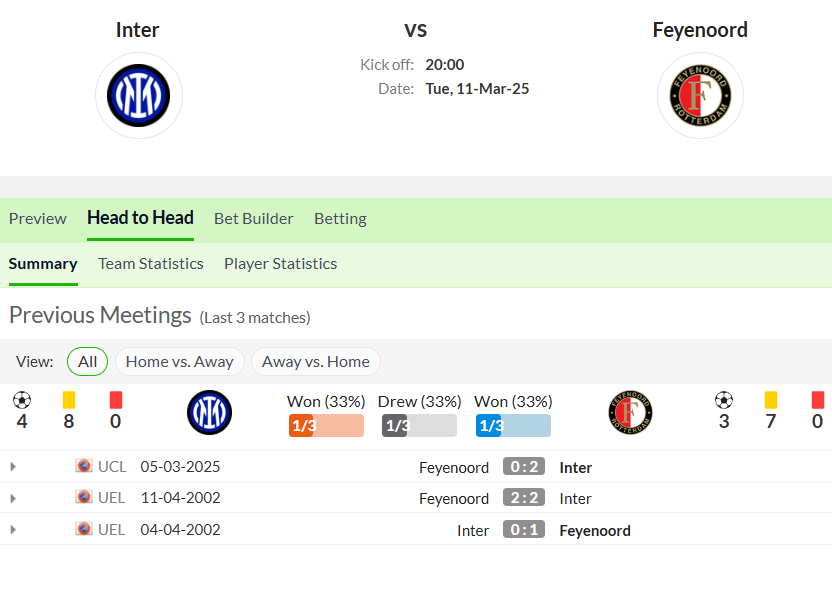Click the Feyenoord logo in the head-to-head stats row
The width and height of the screenshot is (832, 603).
pyautogui.click(x=630, y=412)
